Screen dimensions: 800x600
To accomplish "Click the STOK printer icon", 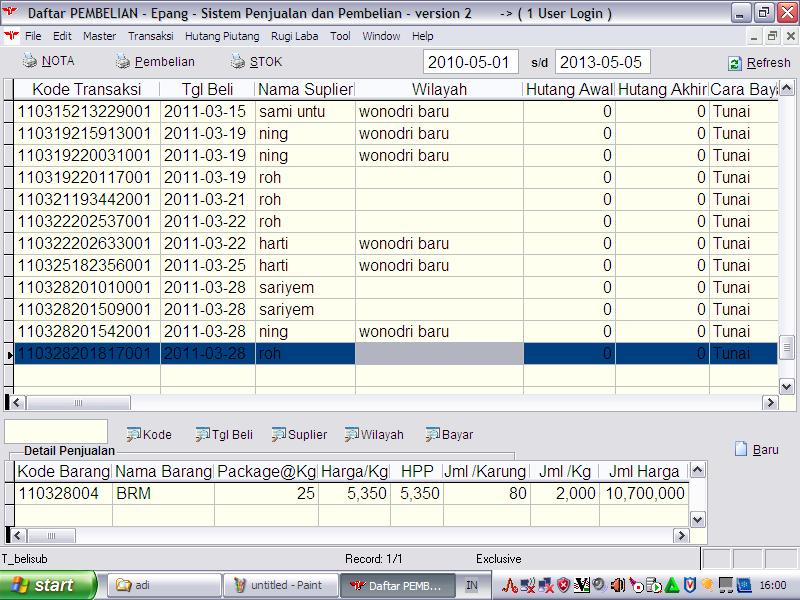I will [238, 62].
